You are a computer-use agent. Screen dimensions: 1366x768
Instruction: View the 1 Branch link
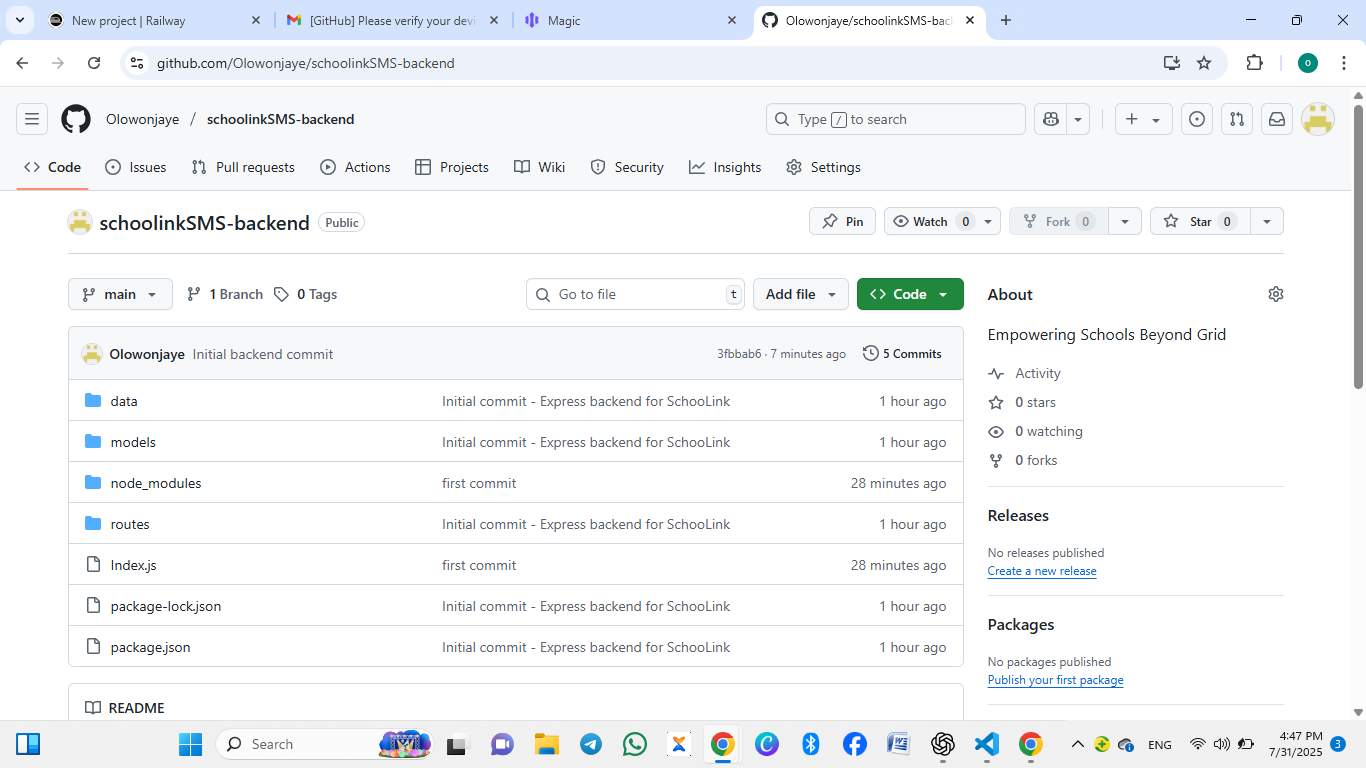[x=225, y=294]
